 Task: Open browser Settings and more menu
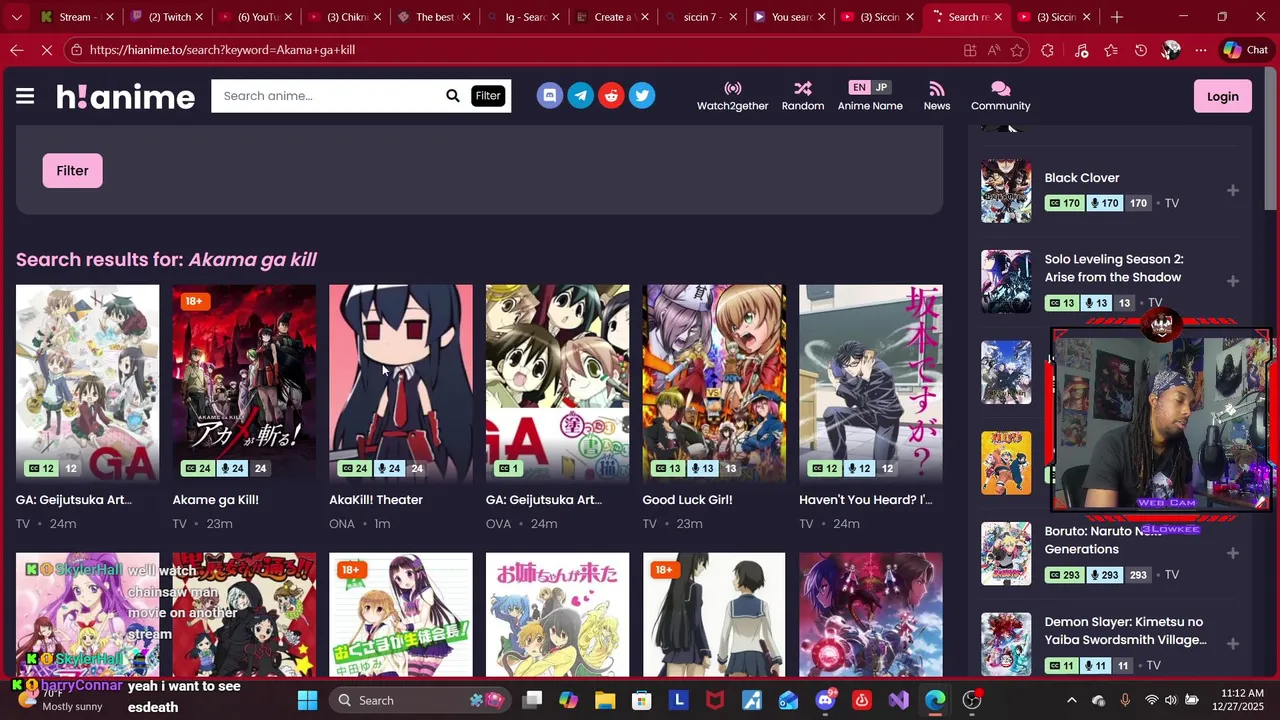1201,50
